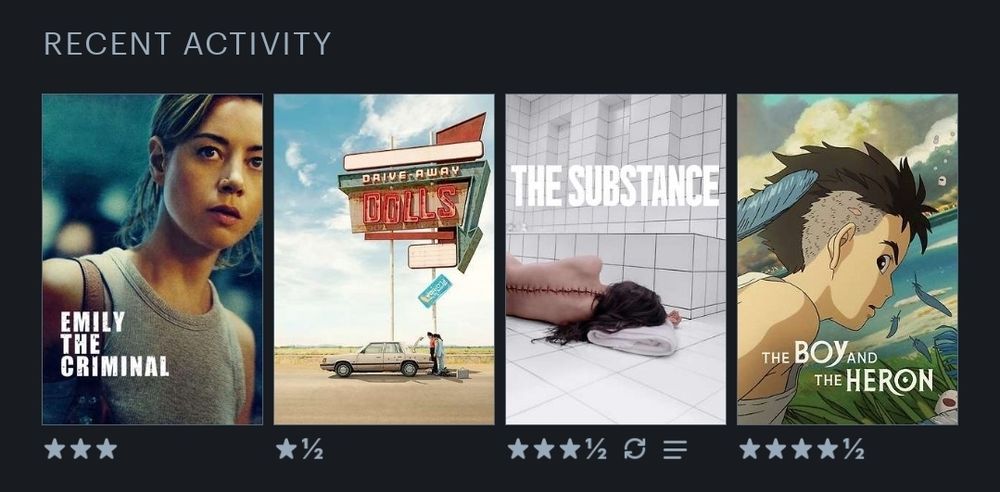1000x492 pixels.
Task: Click the single full star under Drive-Away Dolls
Action: point(286,449)
